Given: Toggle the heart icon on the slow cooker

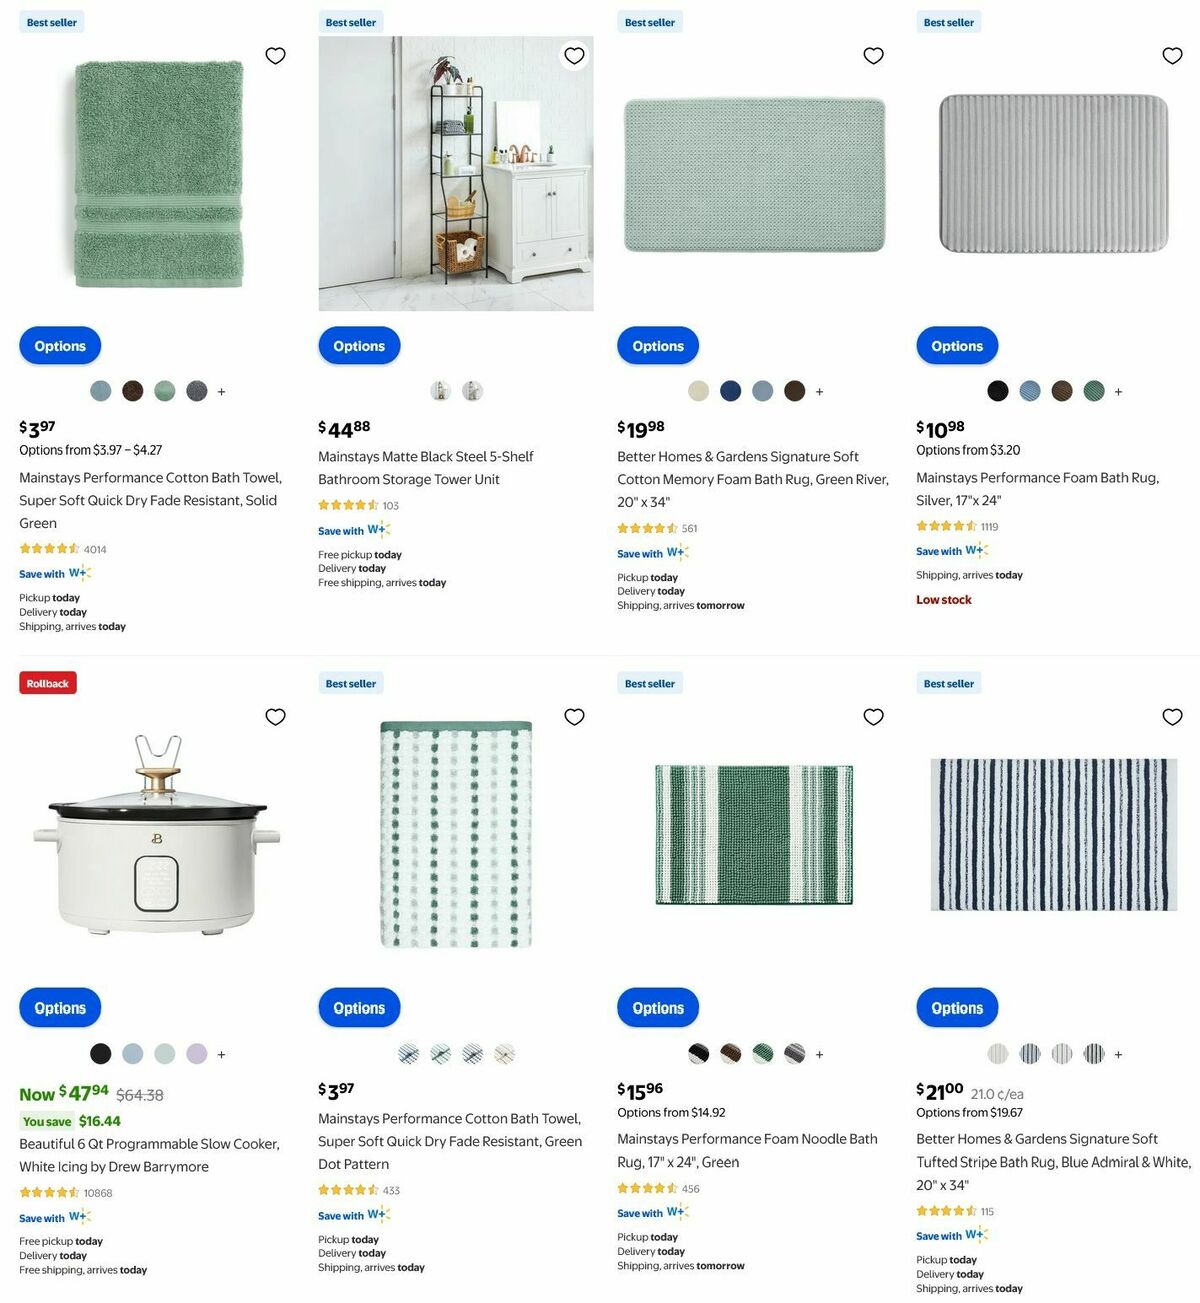Looking at the screenshot, I should tap(276, 717).
